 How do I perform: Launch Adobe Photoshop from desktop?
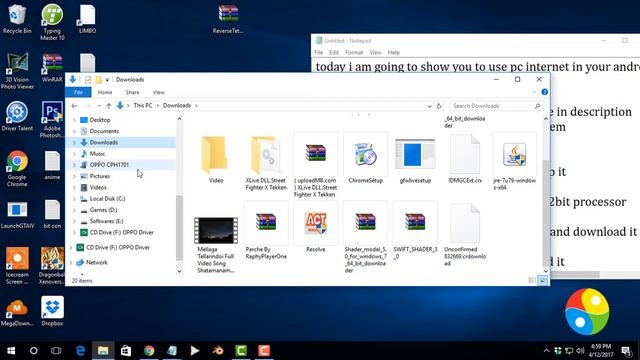[x=52, y=120]
